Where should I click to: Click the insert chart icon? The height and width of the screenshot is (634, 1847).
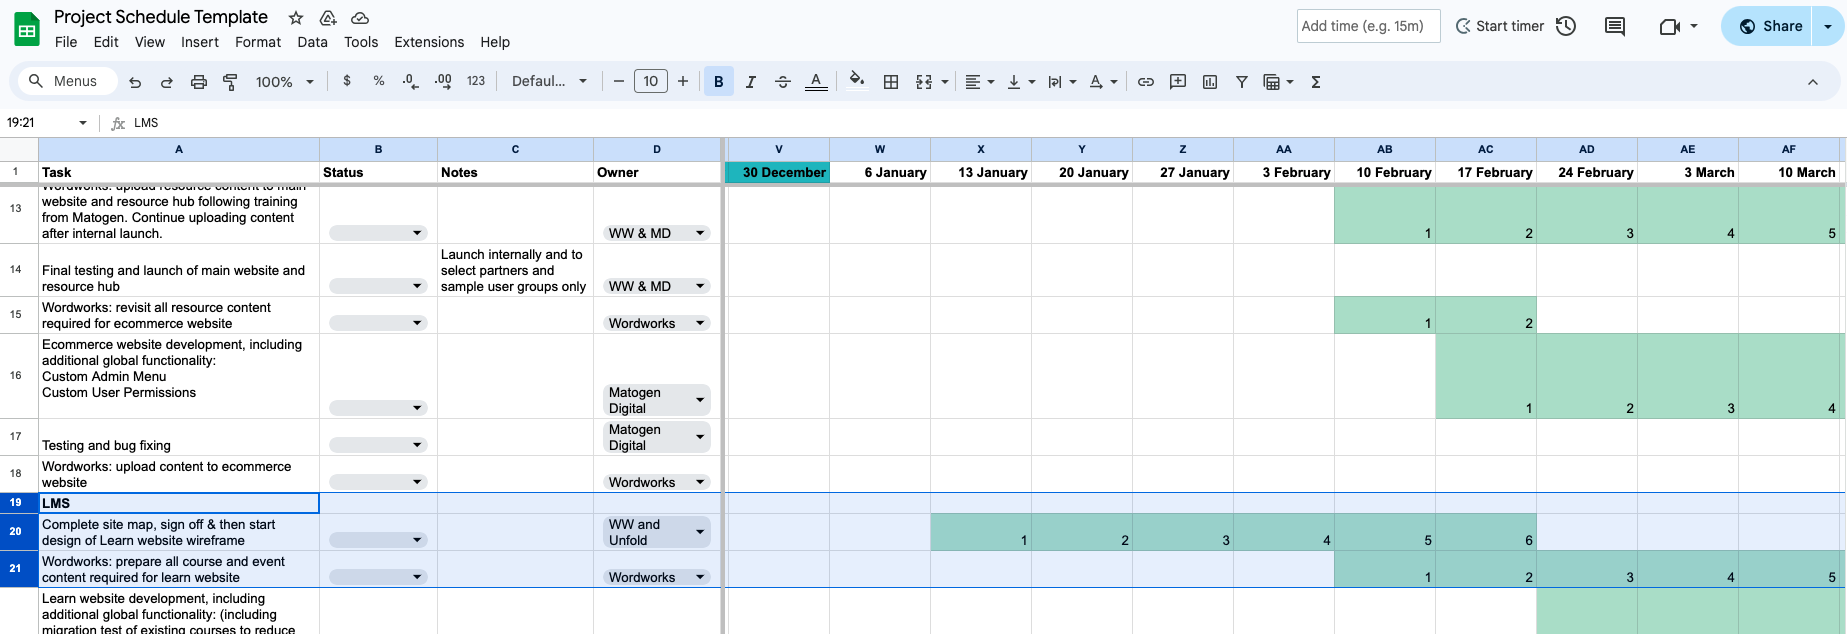(x=1210, y=82)
